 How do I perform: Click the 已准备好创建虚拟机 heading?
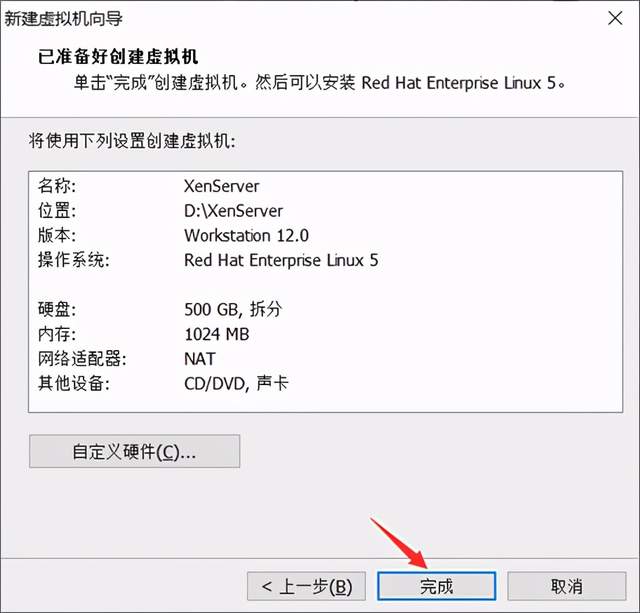[x=118, y=56]
